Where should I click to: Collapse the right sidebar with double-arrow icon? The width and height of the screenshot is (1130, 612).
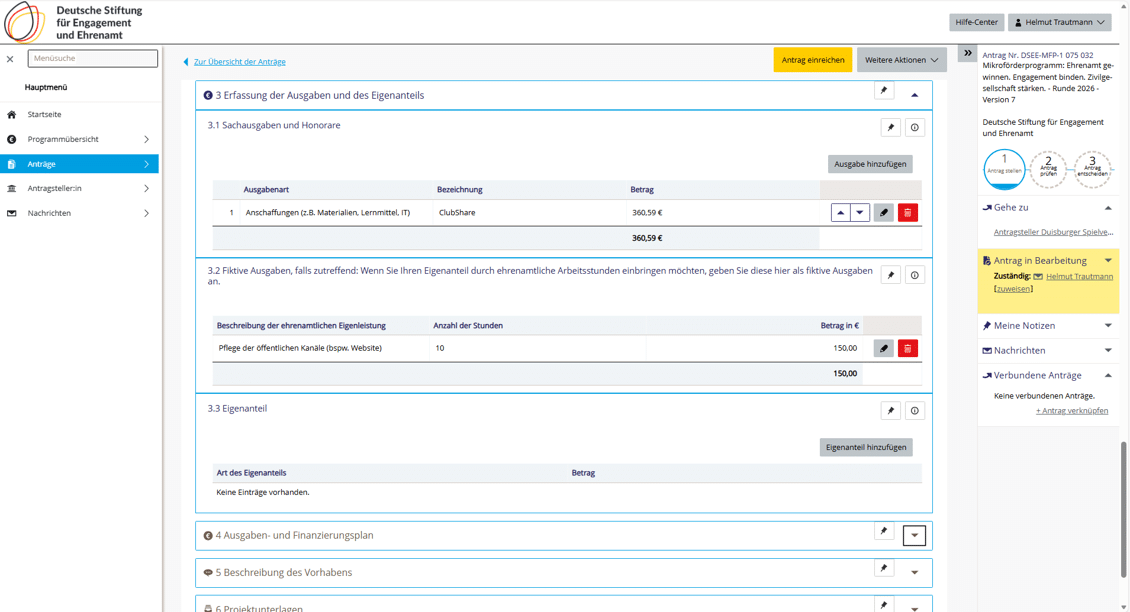pos(967,53)
